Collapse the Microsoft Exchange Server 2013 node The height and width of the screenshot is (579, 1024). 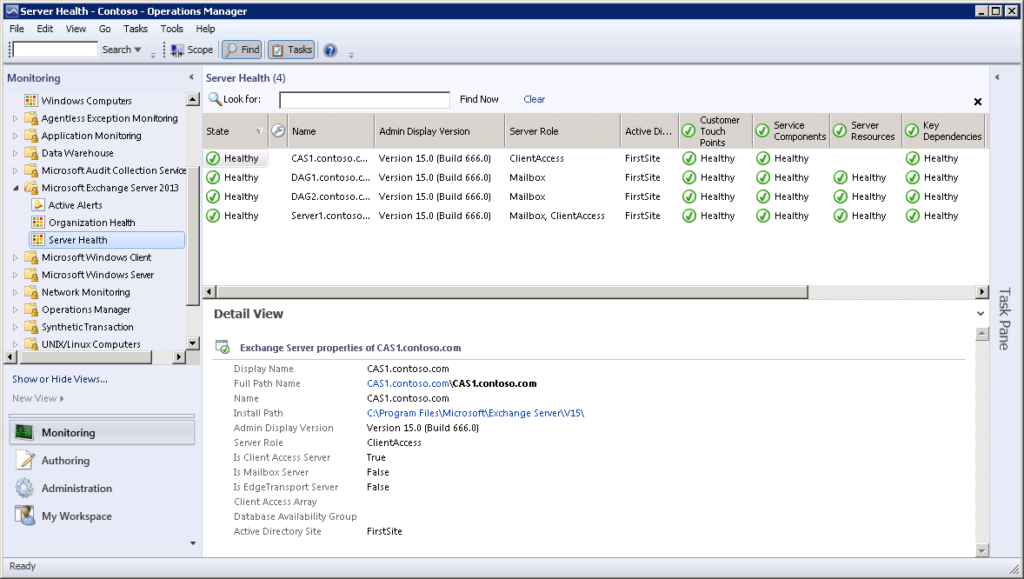15,188
